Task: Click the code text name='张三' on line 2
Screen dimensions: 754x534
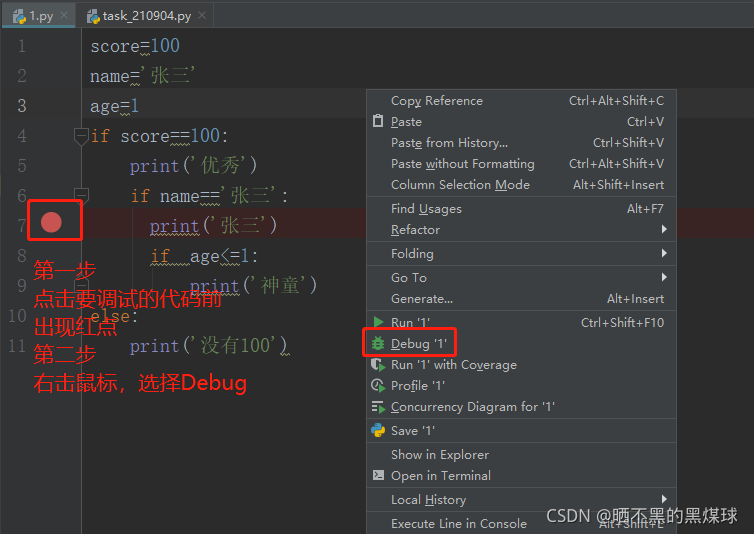Action: coord(142,76)
